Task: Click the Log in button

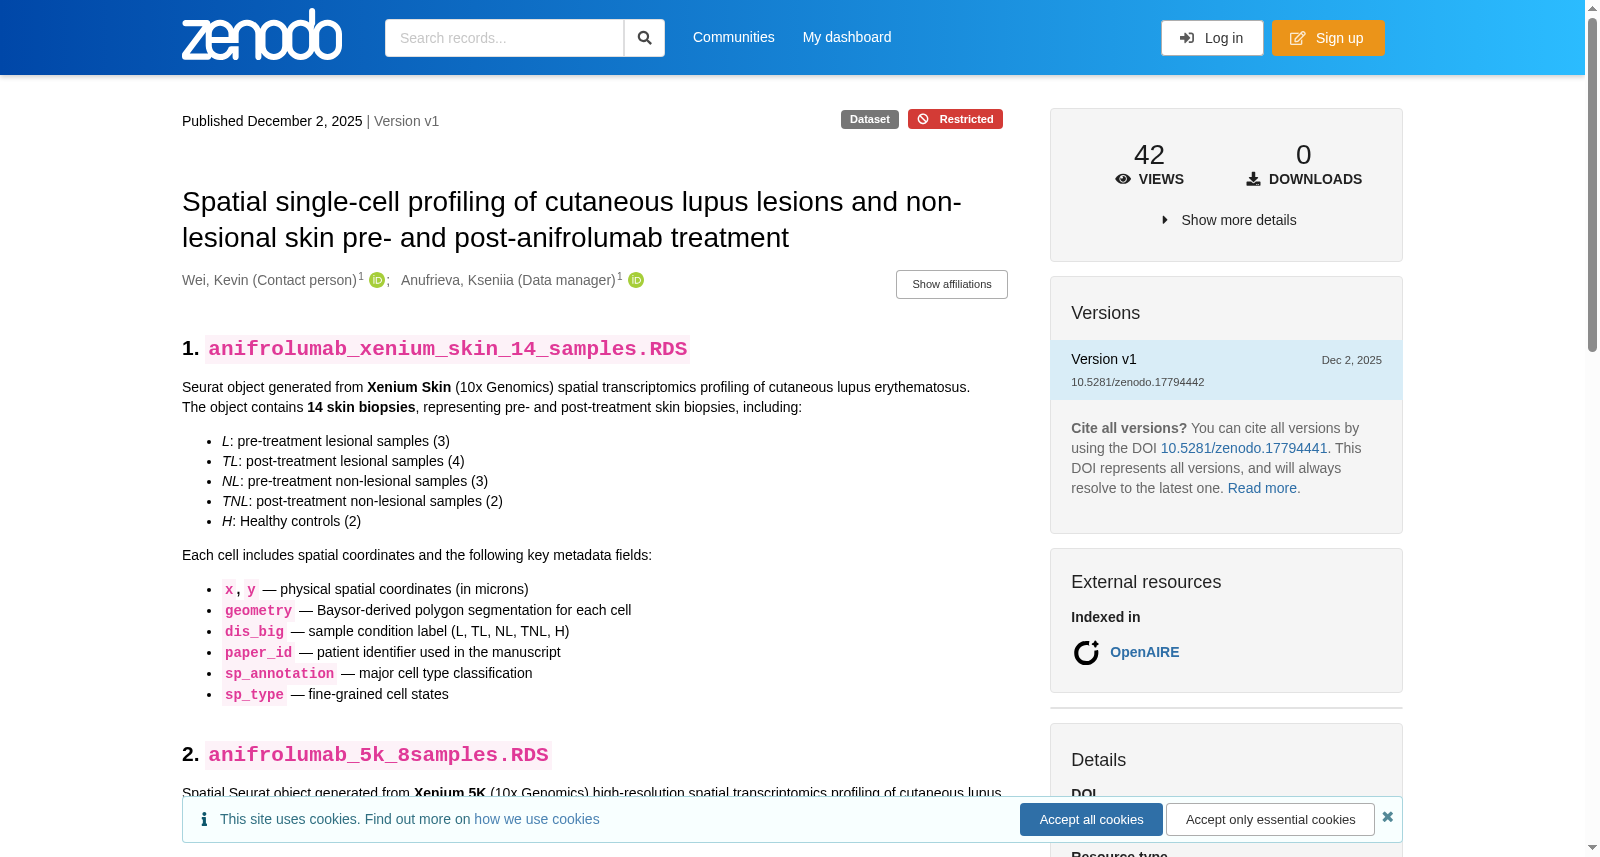Action: (1212, 38)
